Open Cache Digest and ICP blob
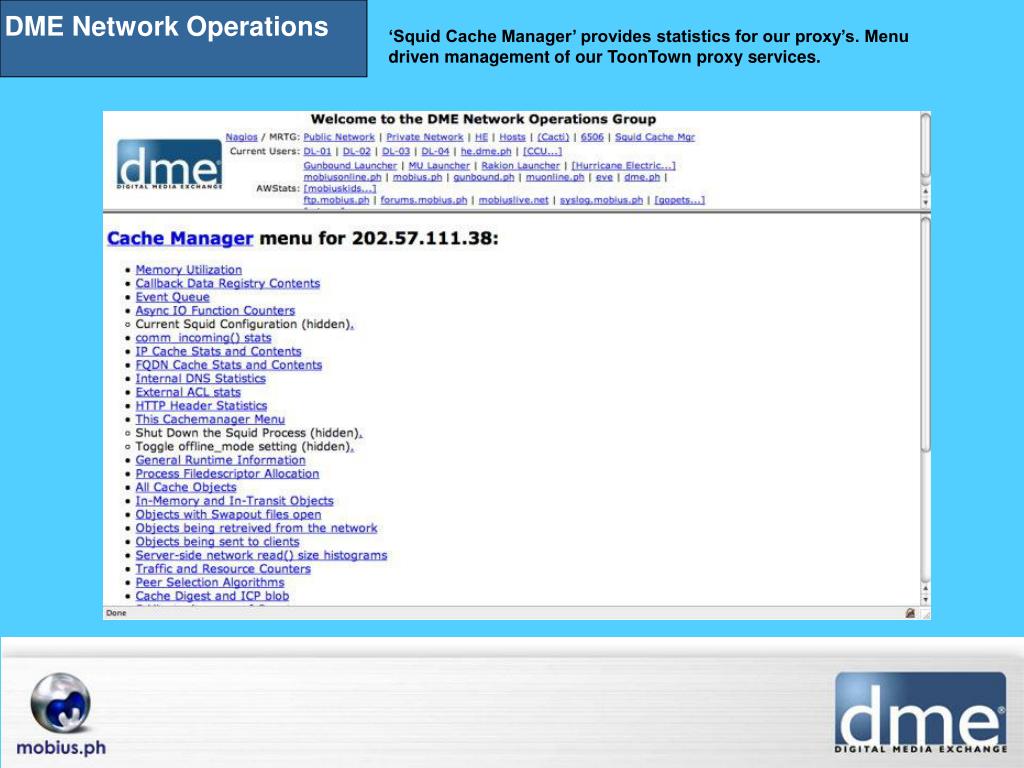 click(212, 596)
